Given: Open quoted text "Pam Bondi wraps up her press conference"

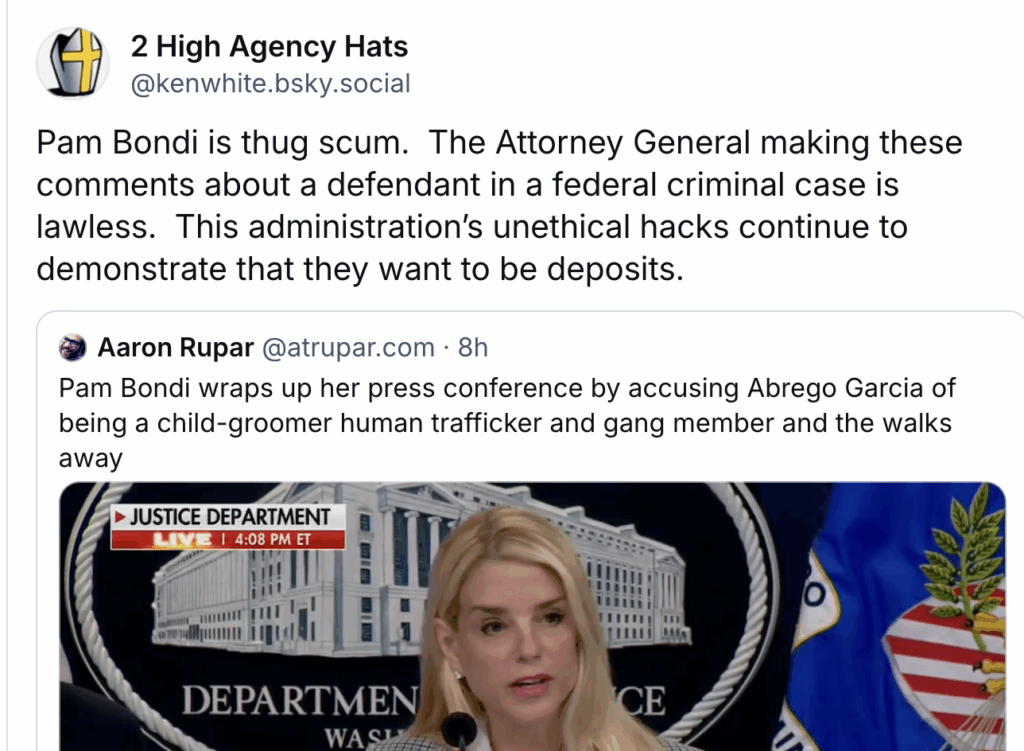Looking at the screenshot, I should point(321,388).
